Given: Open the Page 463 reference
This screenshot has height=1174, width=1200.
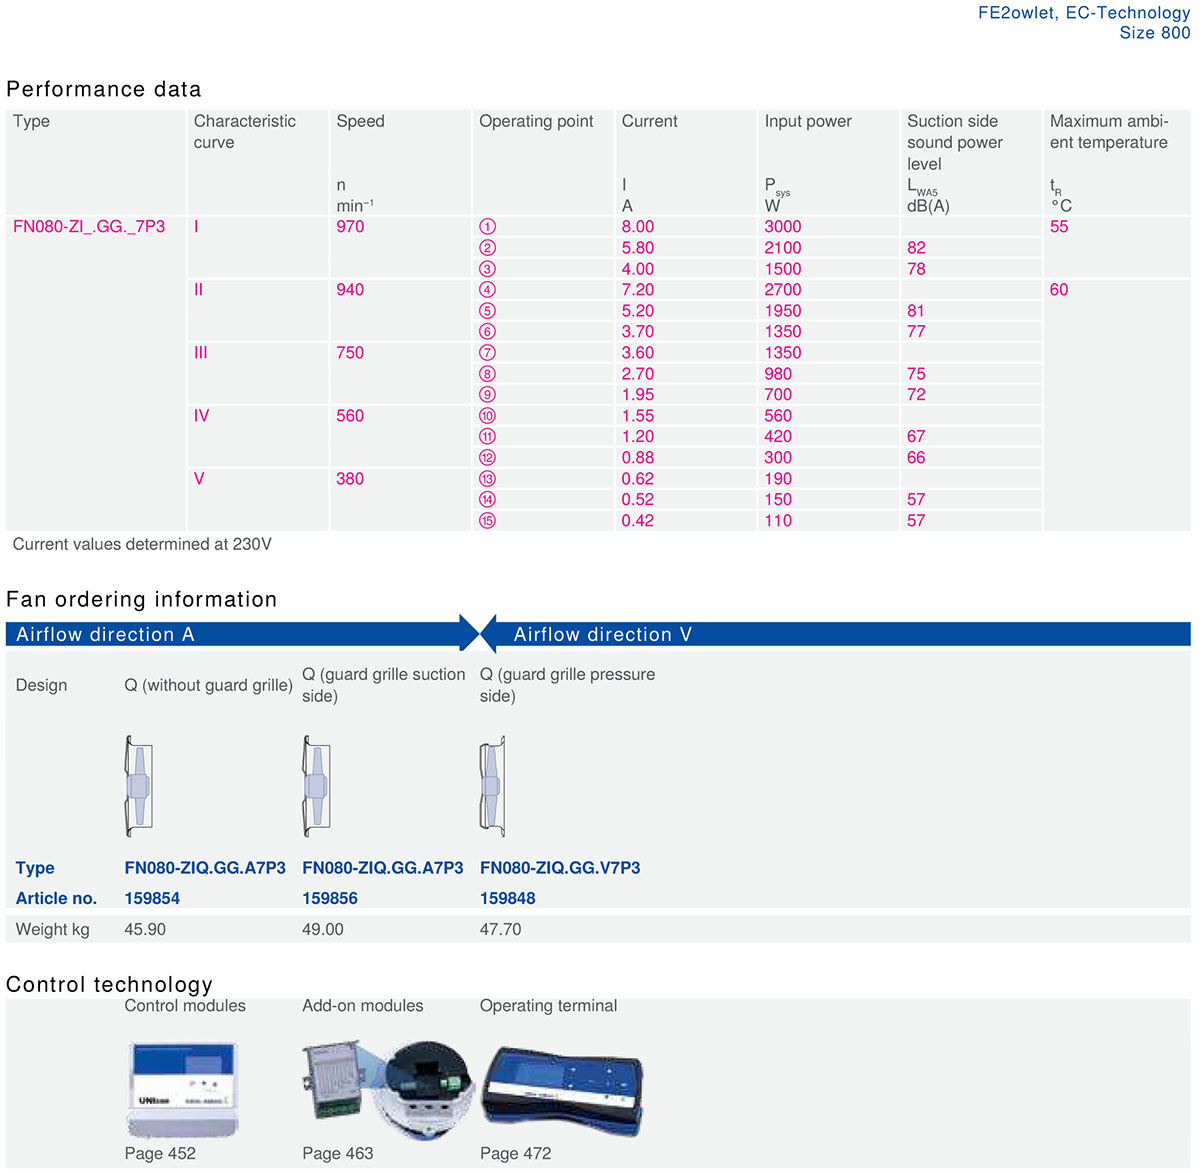Looking at the screenshot, I should tap(338, 1153).
